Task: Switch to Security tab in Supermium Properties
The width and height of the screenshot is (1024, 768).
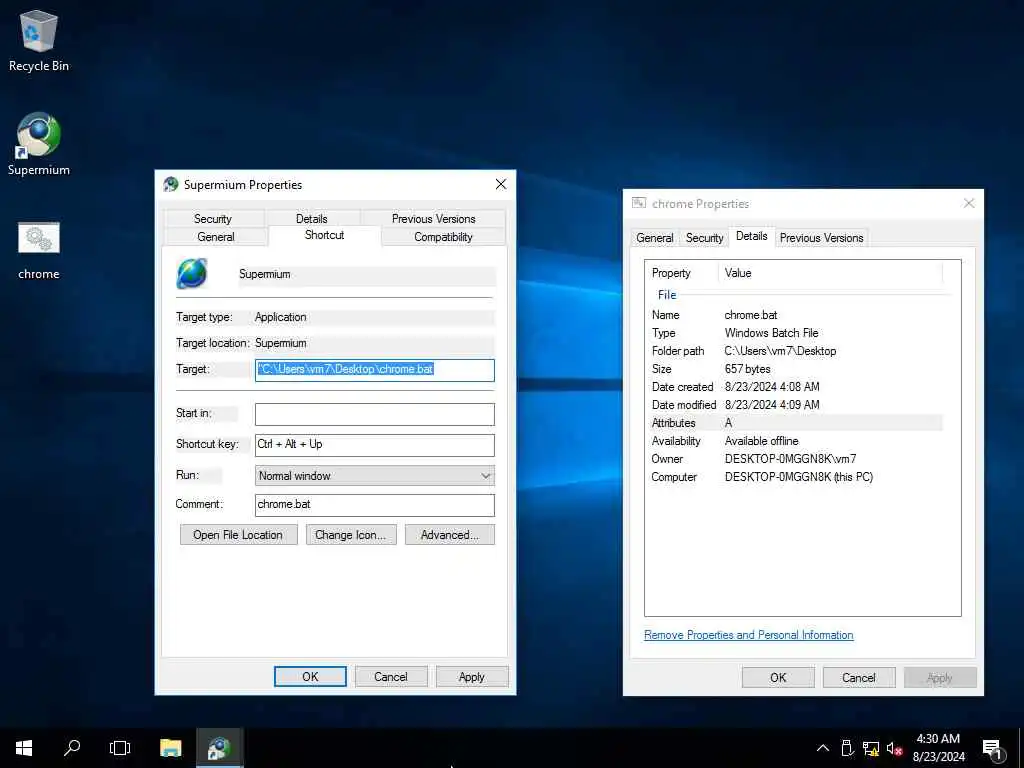Action: 213,219
